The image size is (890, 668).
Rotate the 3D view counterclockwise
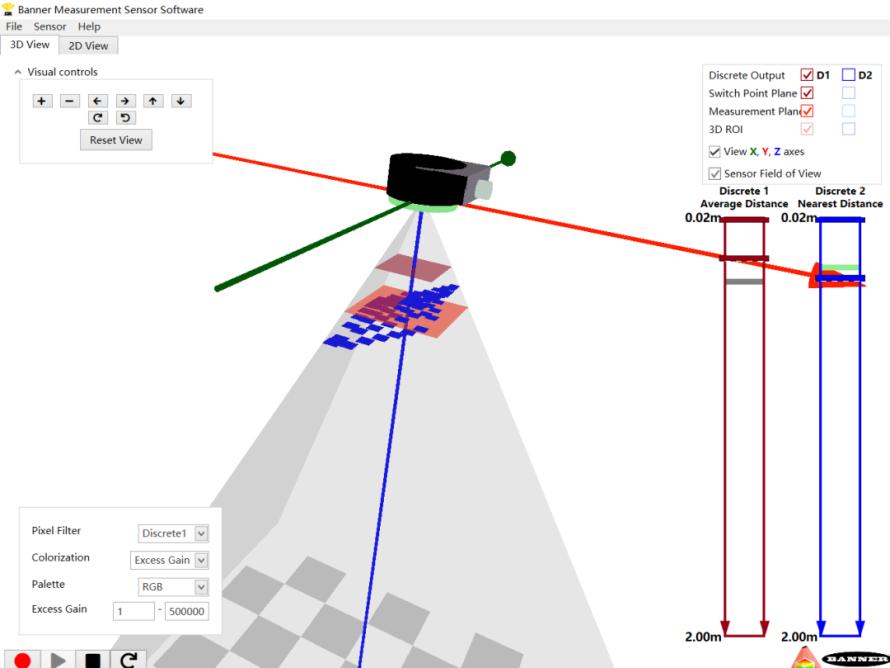pos(125,117)
